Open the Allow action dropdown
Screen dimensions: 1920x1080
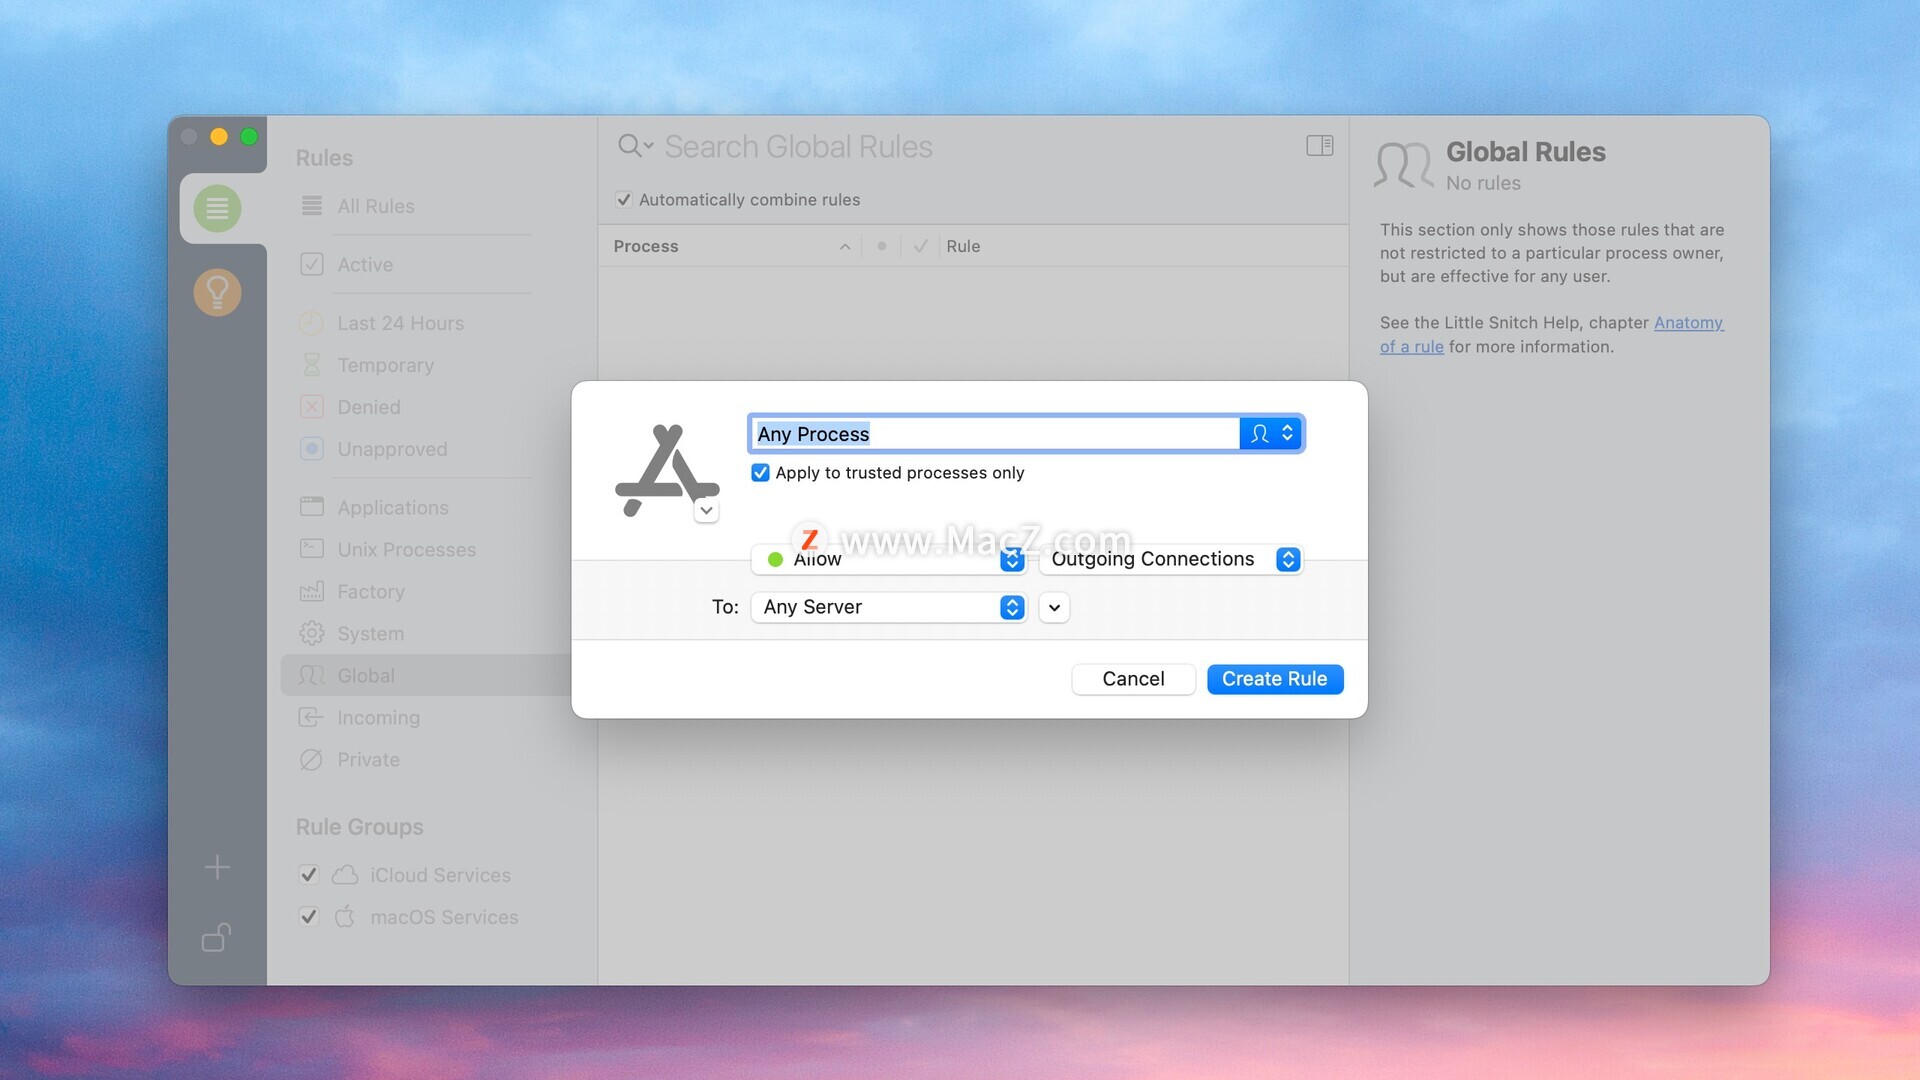click(888, 559)
